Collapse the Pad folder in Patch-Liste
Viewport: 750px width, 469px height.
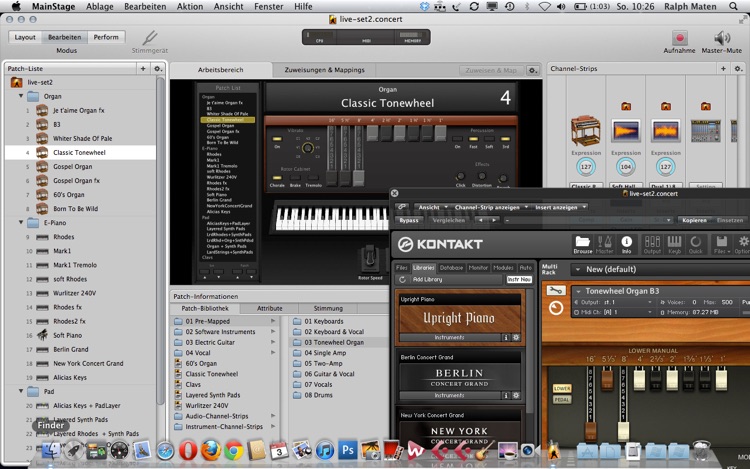coord(21,391)
